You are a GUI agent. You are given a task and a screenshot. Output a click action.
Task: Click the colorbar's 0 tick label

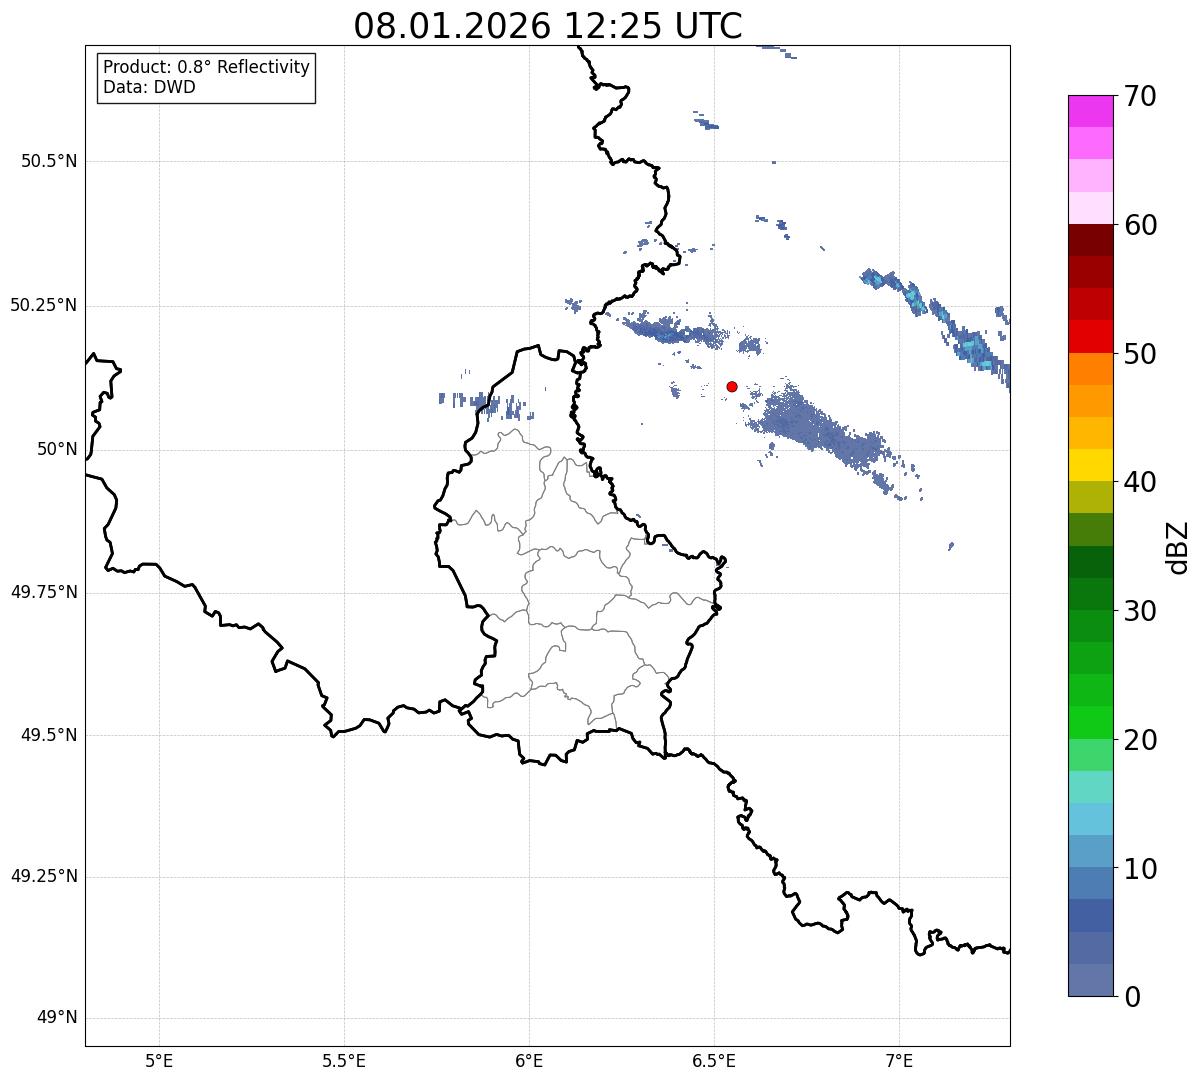[1132, 997]
